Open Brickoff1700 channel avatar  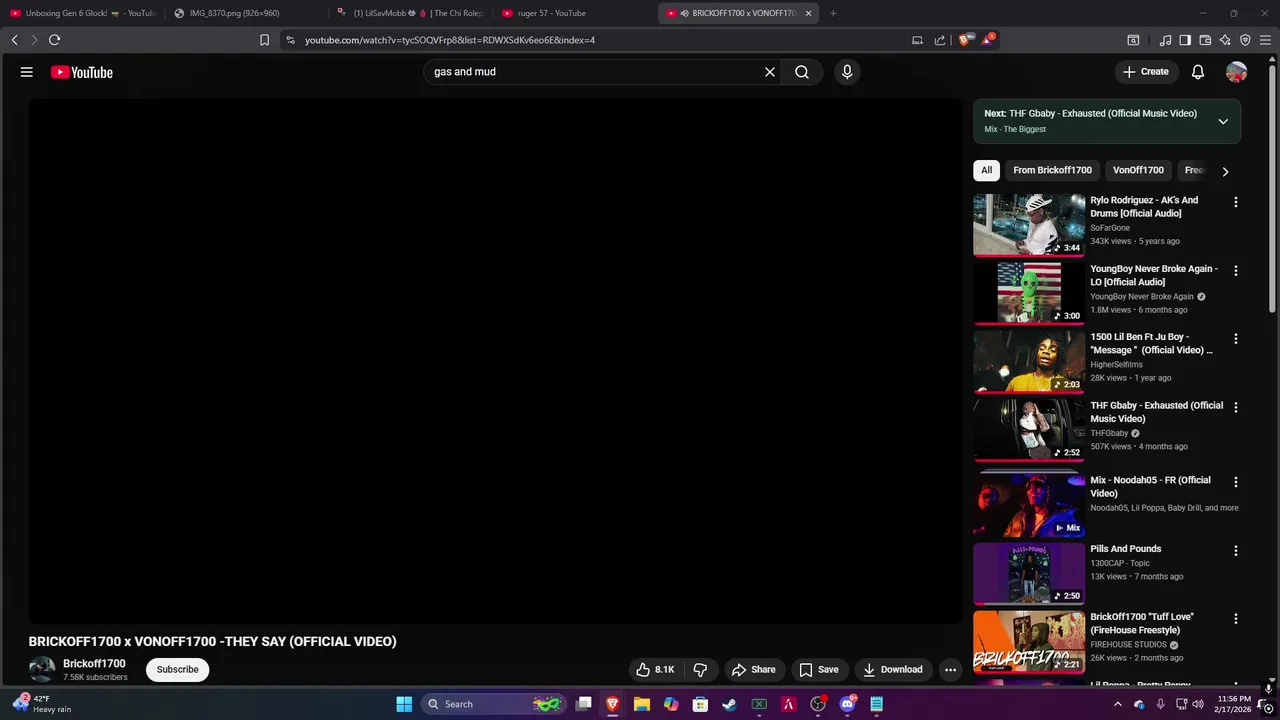tap(42, 670)
